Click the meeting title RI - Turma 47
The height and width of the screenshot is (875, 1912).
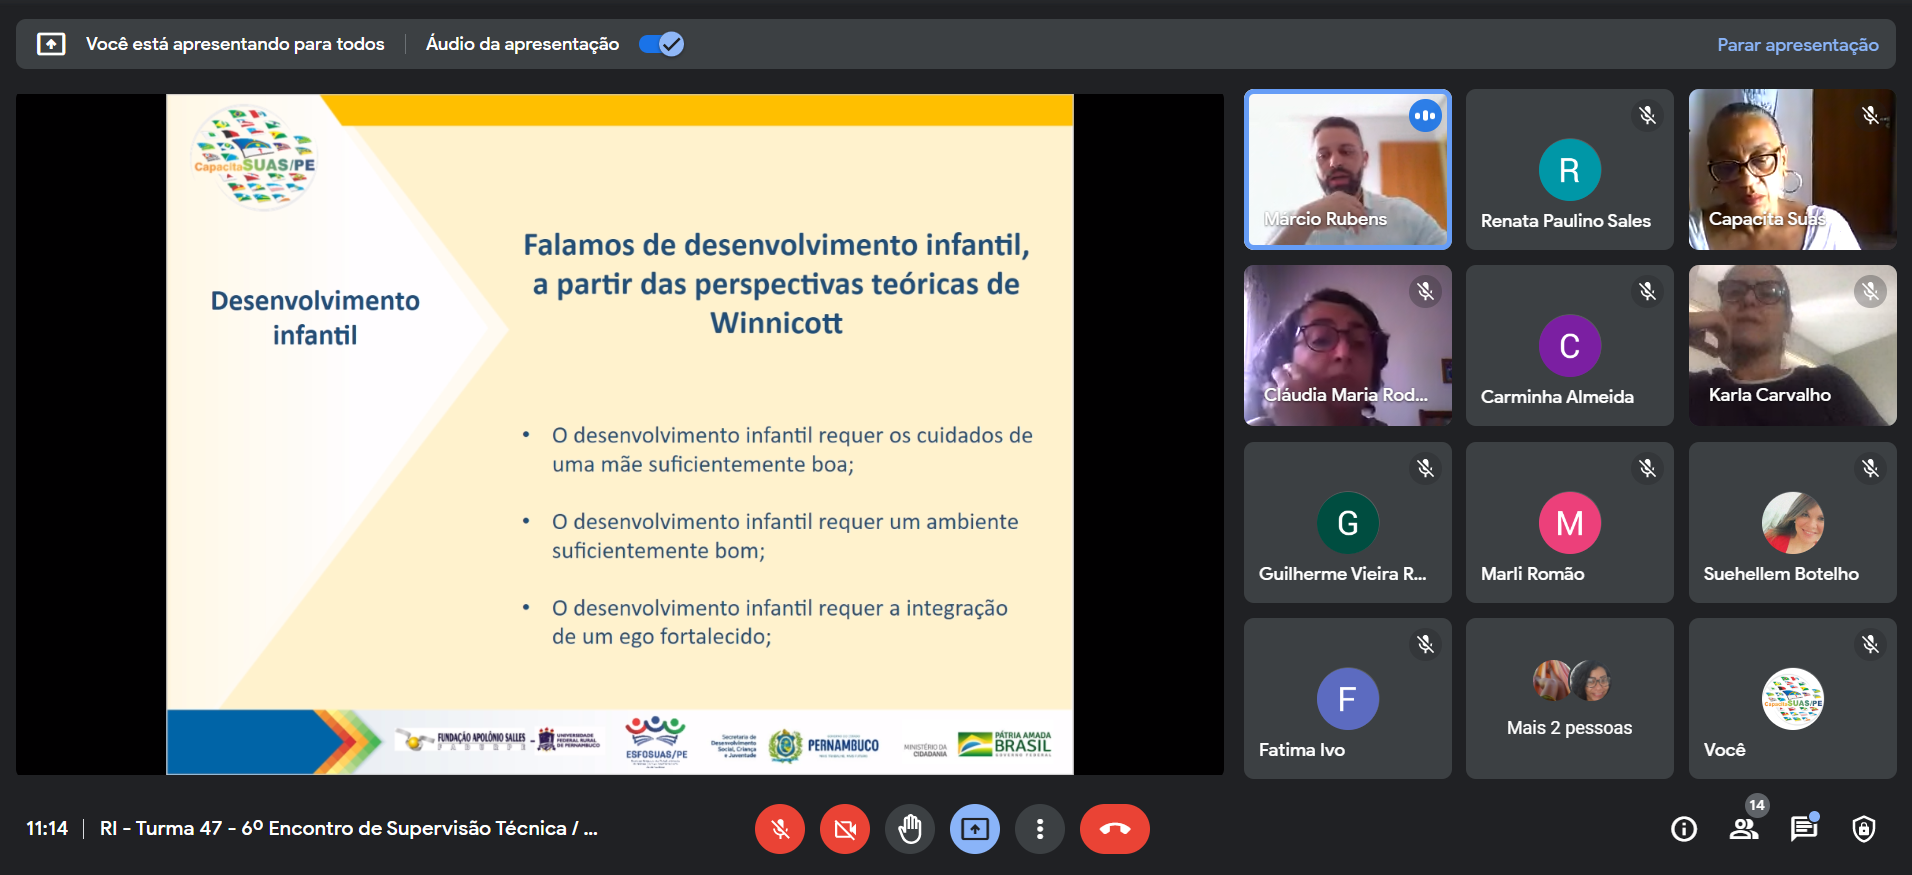pos(348,829)
